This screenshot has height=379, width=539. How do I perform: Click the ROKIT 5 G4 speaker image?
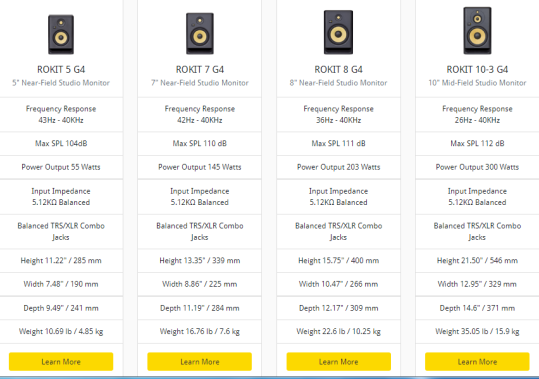tap(61, 34)
